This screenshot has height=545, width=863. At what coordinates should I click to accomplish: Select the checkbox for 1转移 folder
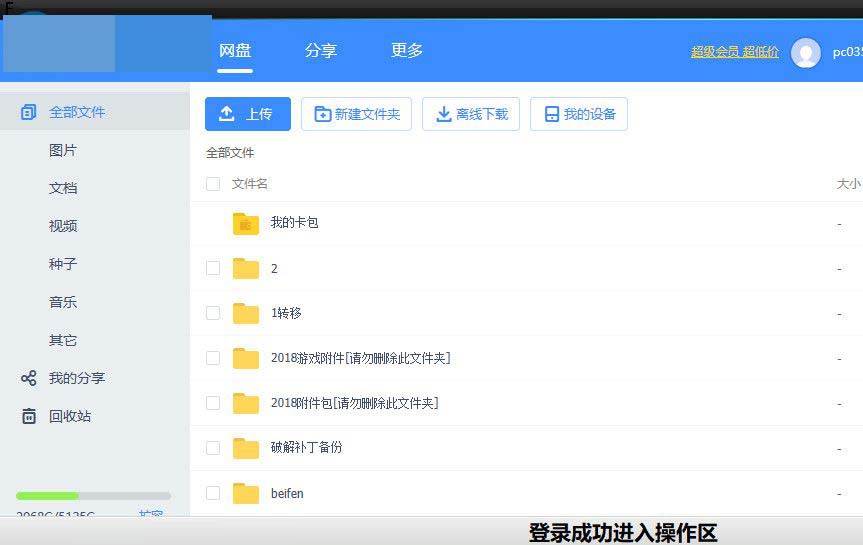tap(213, 313)
